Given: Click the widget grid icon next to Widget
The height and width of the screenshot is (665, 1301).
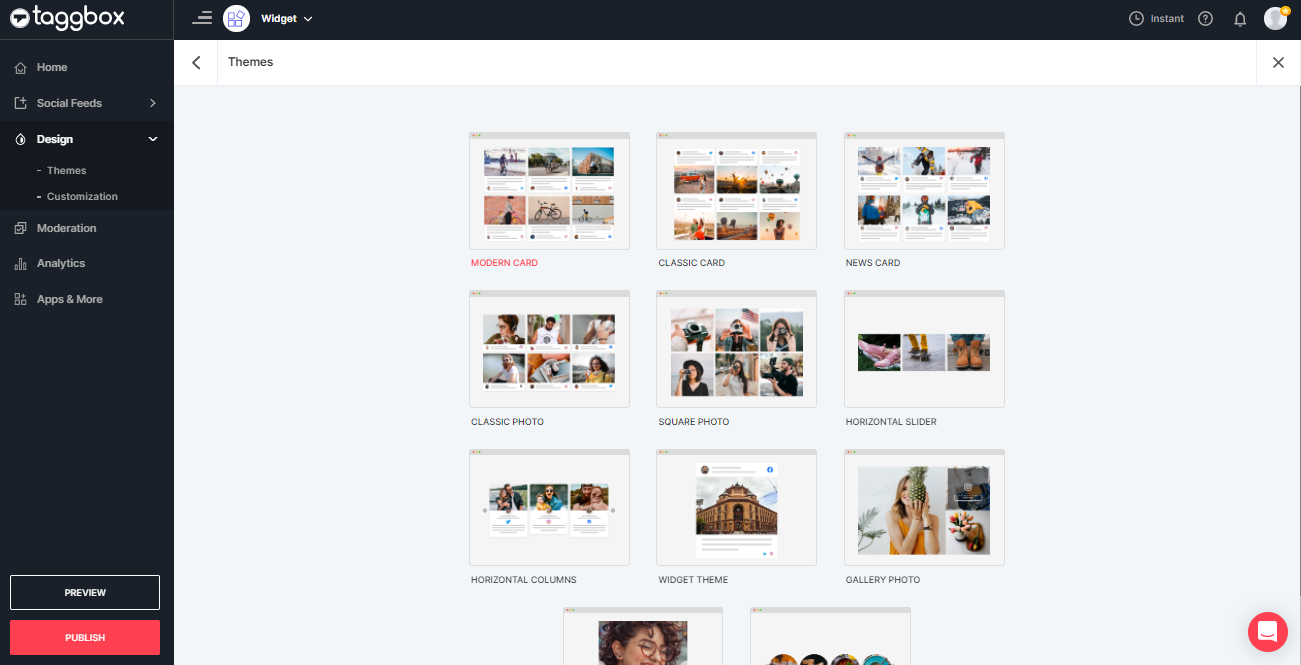Looking at the screenshot, I should tap(236, 18).
